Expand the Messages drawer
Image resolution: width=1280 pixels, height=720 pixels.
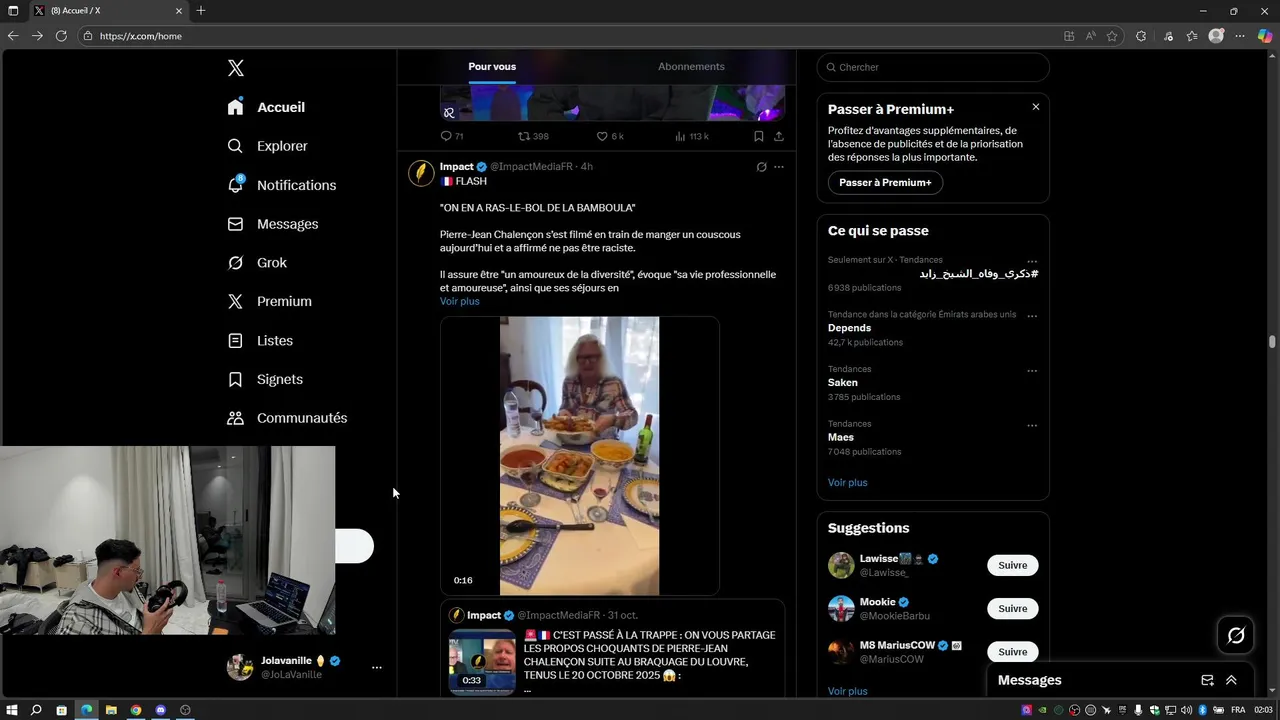1231,680
